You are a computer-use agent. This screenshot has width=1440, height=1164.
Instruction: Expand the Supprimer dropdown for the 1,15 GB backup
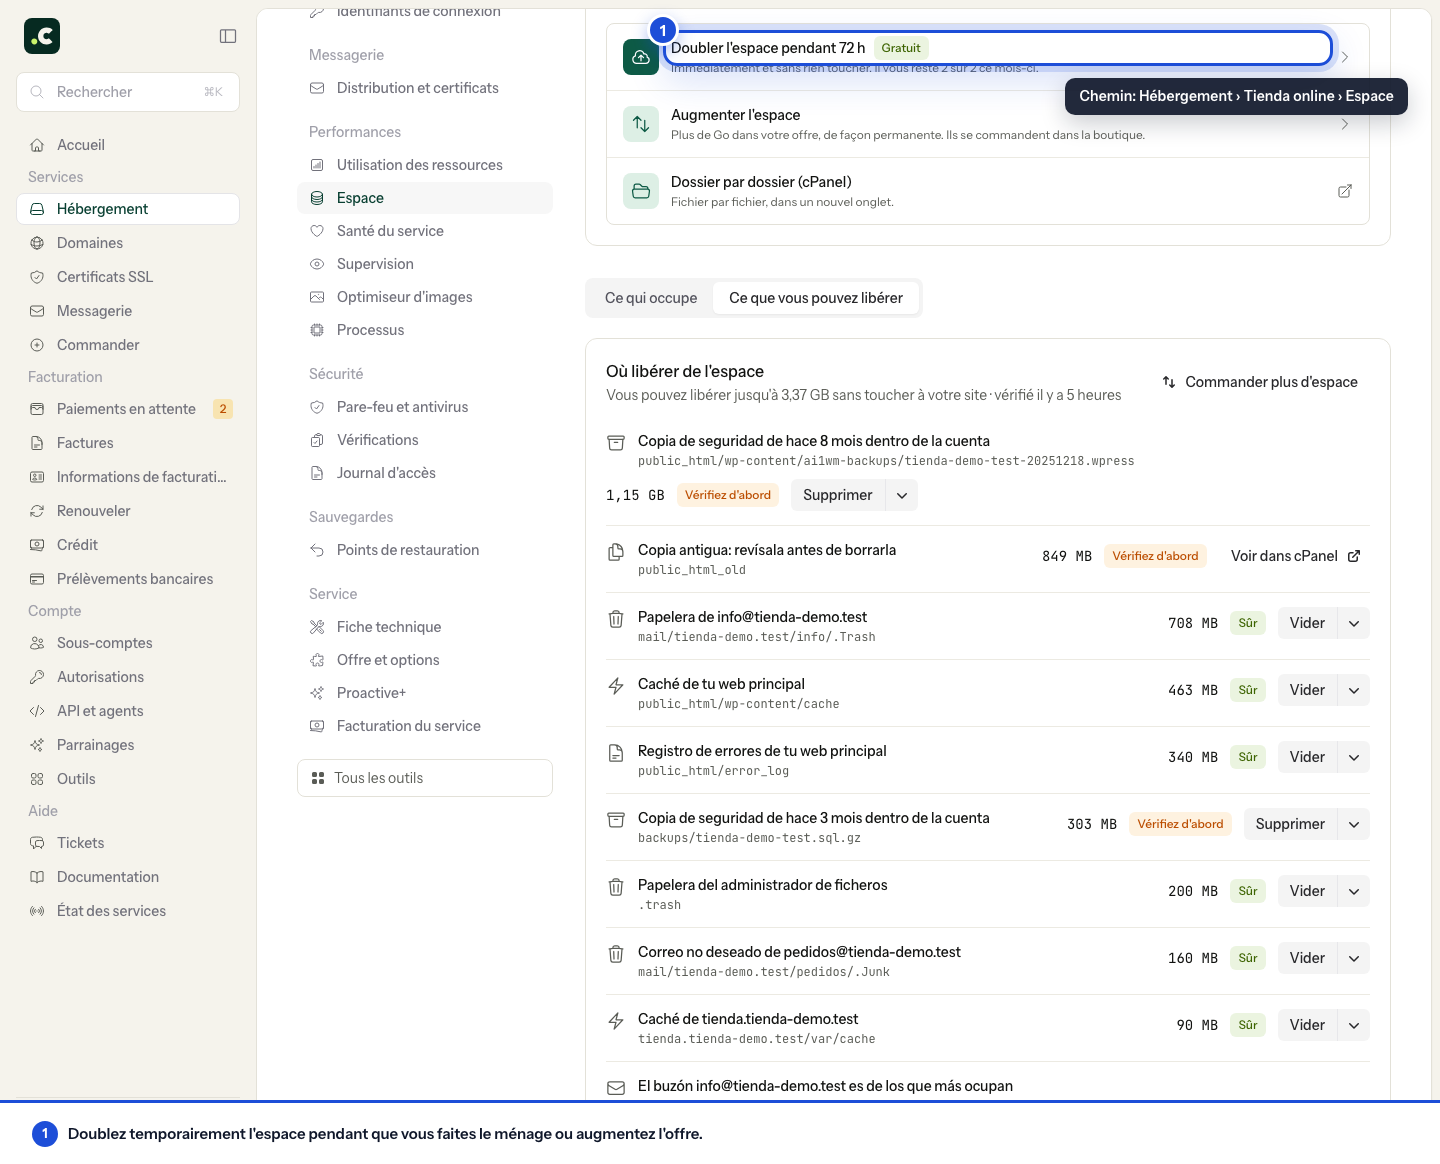click(902, 495)
